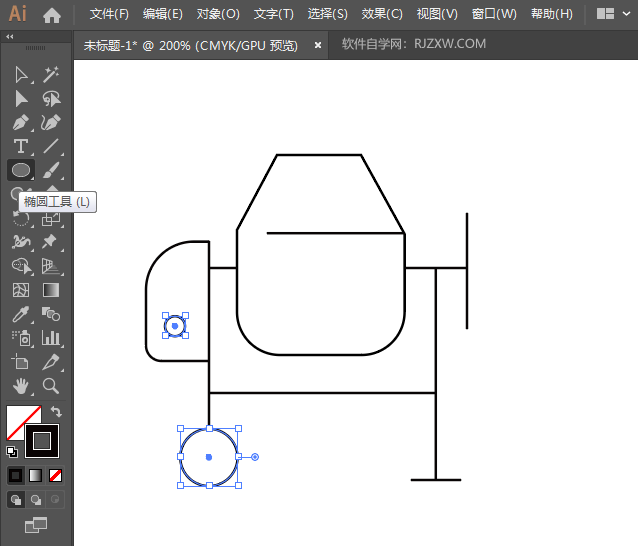Open the 窗口(W) menu
This screenshot has height=546, width=638.
494,14
